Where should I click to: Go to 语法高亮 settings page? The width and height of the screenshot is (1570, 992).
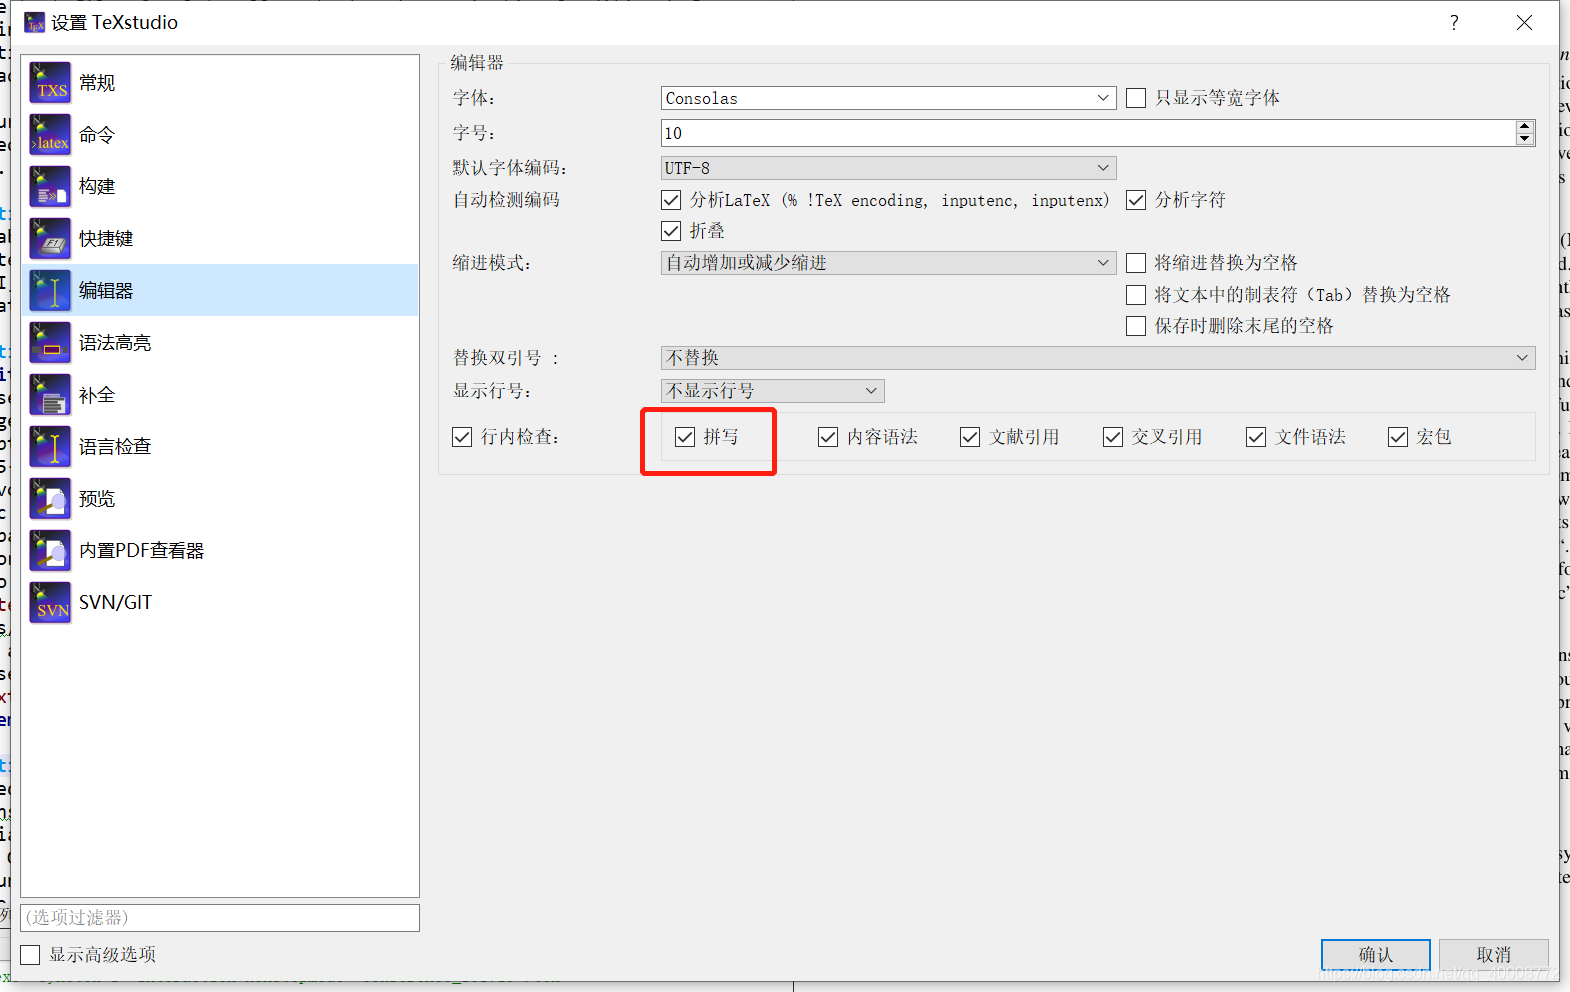220,342
